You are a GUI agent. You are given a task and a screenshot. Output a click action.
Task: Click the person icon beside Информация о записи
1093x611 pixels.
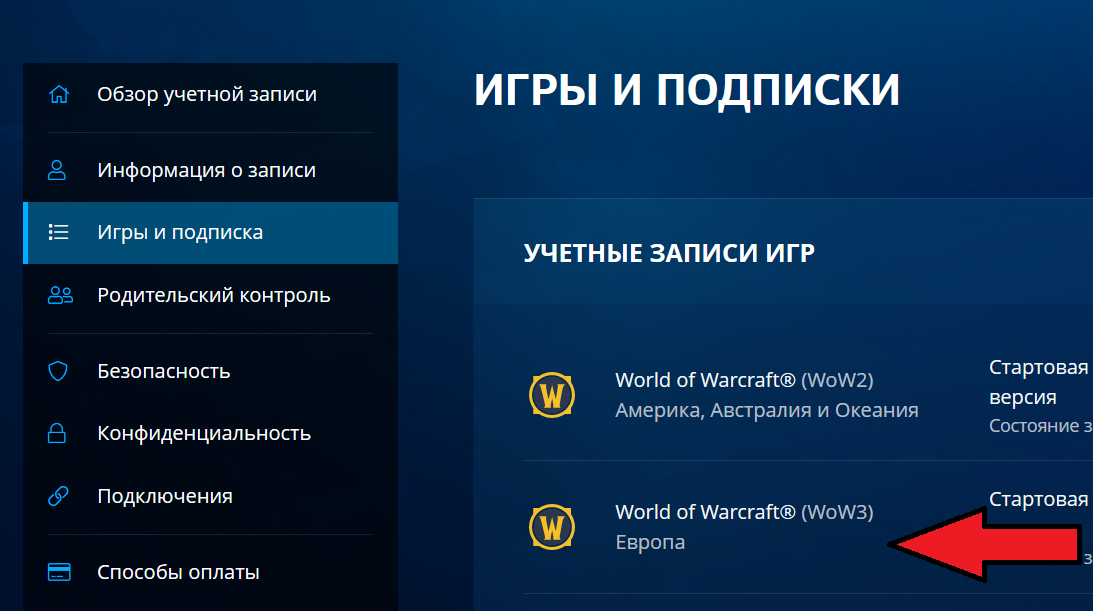point(57,170)
